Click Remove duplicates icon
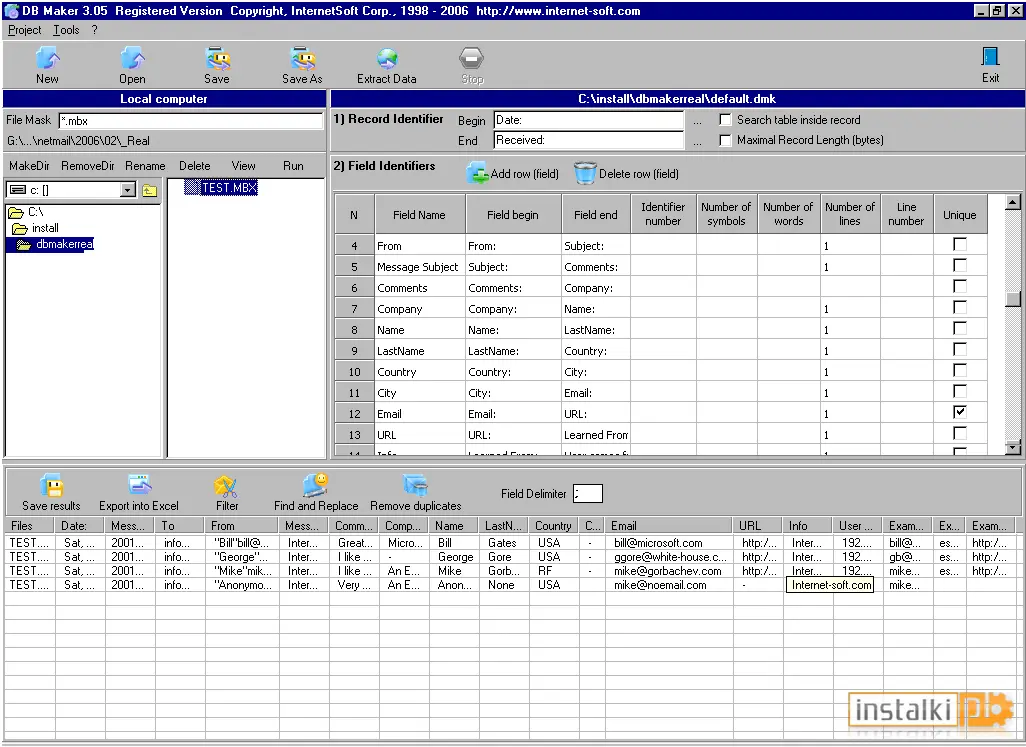This screenshot has height=747, width=1026. point(415,486)
